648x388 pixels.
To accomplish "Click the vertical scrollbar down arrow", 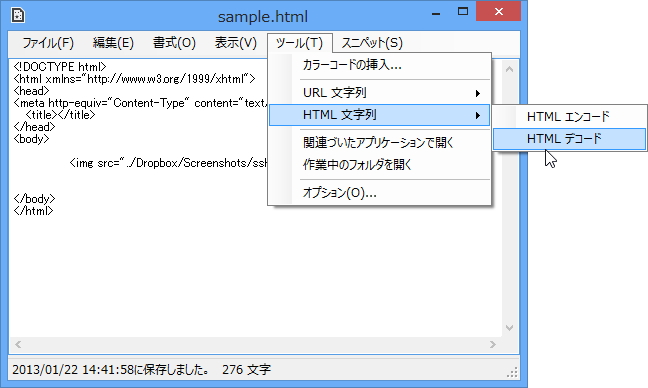I will (x=510, y=328).
